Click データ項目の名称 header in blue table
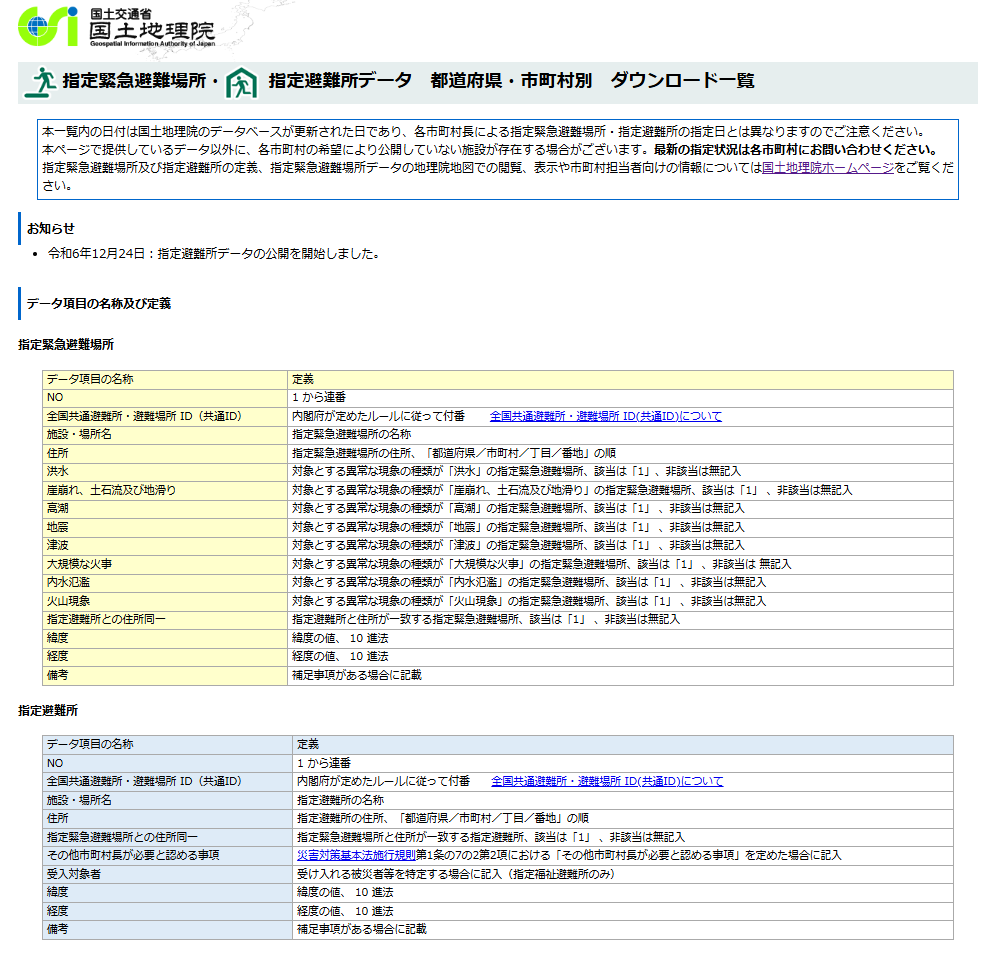This screenshot has height=964, width=984. tap(168, 744)
